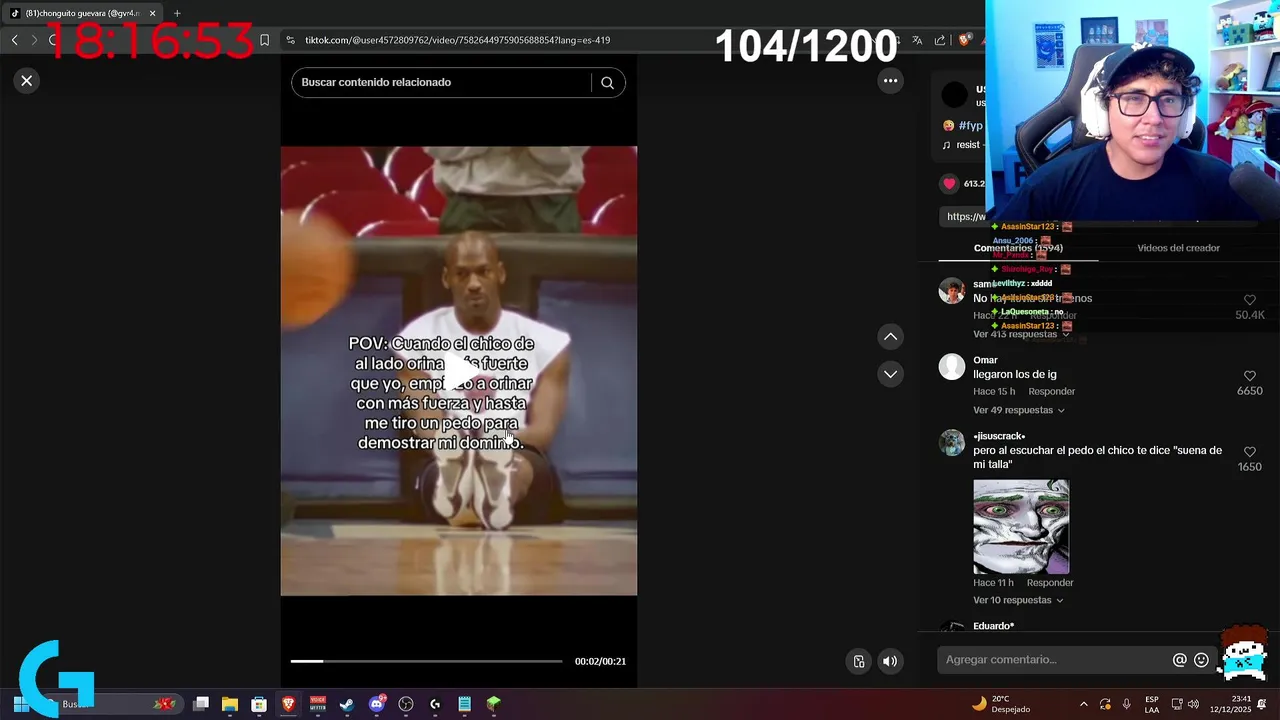Go to previous video with up arrow

(x=890, y=337)
